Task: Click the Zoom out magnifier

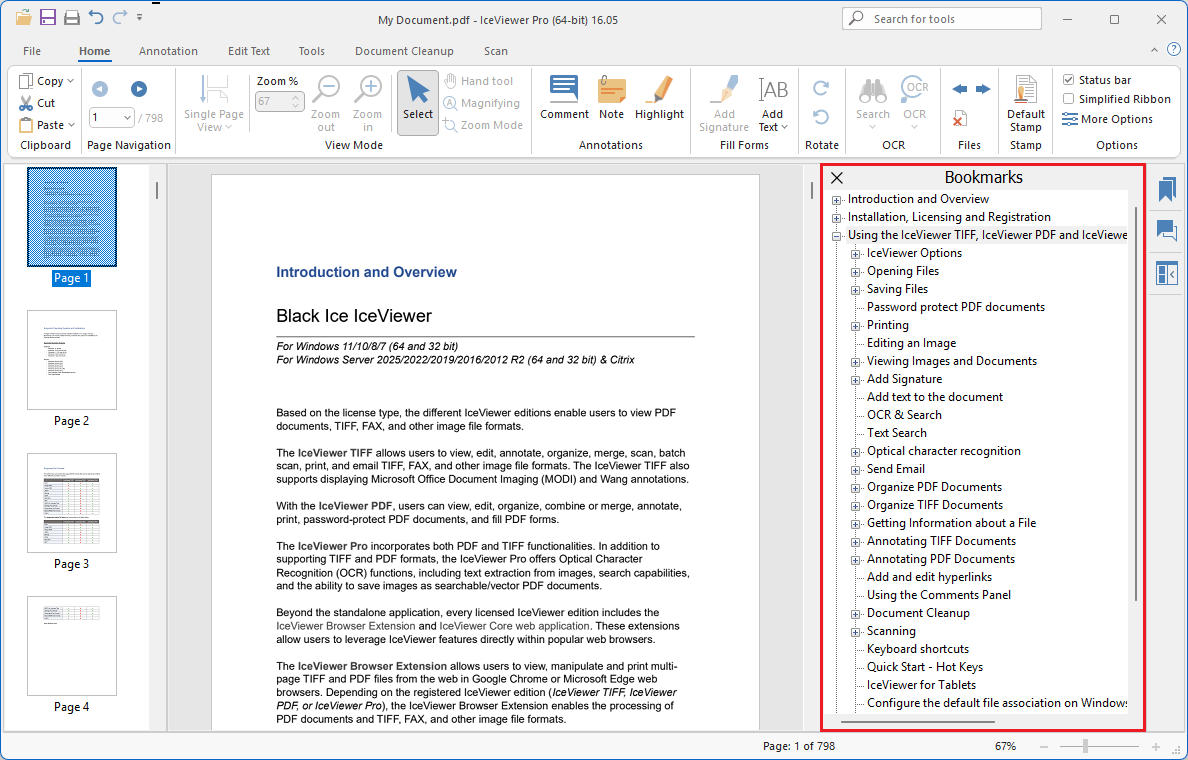Action: [326, 104]
